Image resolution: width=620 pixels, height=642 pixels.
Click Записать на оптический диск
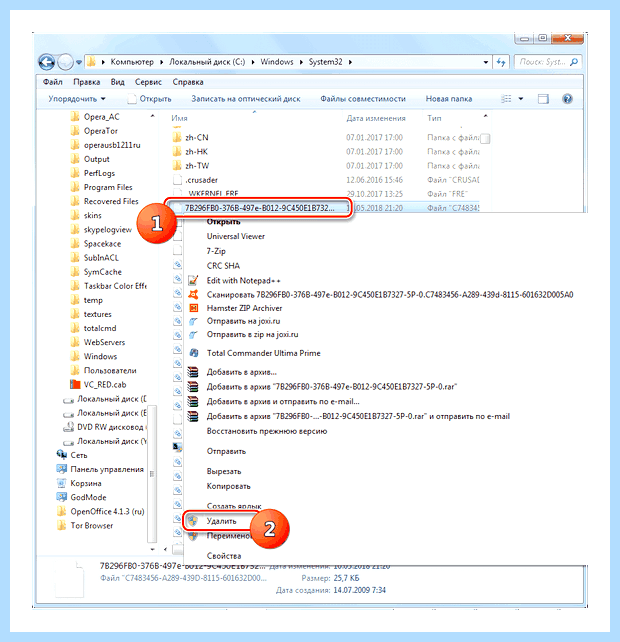click(x=246, y=99)
